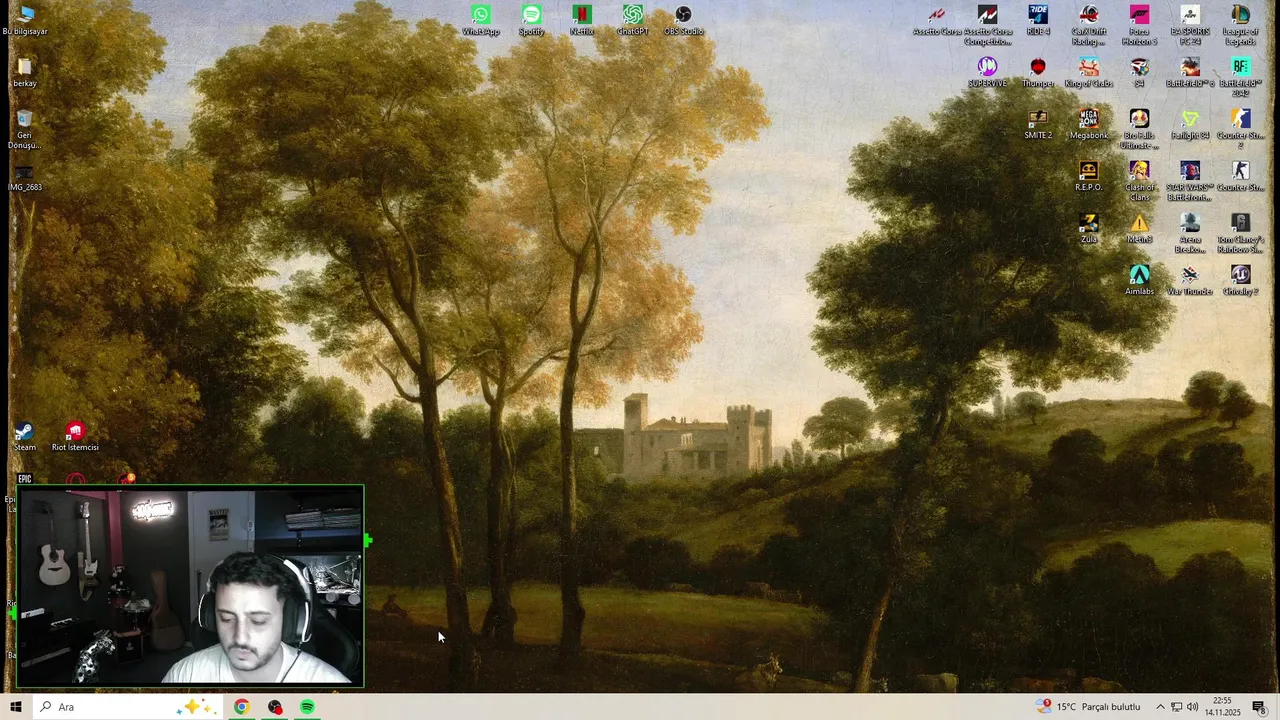
Task: Select the Aimlabs shortcut
Action: pos(1139,280)
